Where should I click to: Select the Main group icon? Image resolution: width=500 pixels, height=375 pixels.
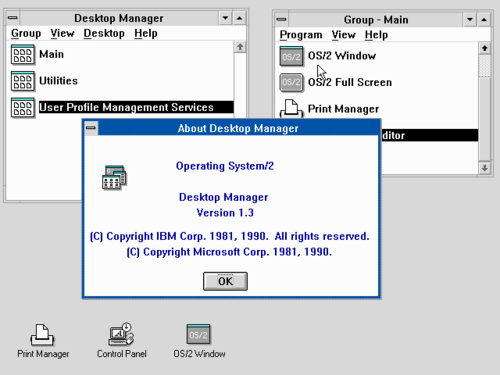pos(22,54)
